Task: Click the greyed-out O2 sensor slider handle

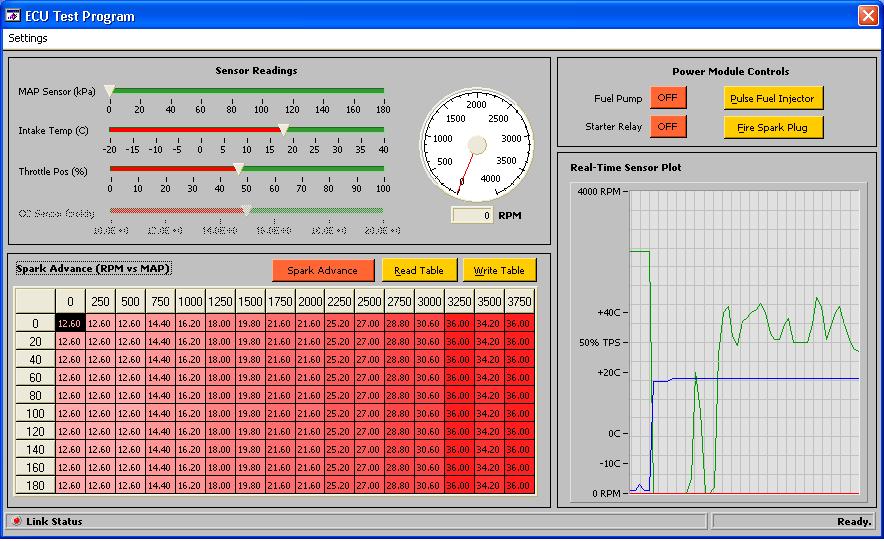Action: [x=246, y=211]
